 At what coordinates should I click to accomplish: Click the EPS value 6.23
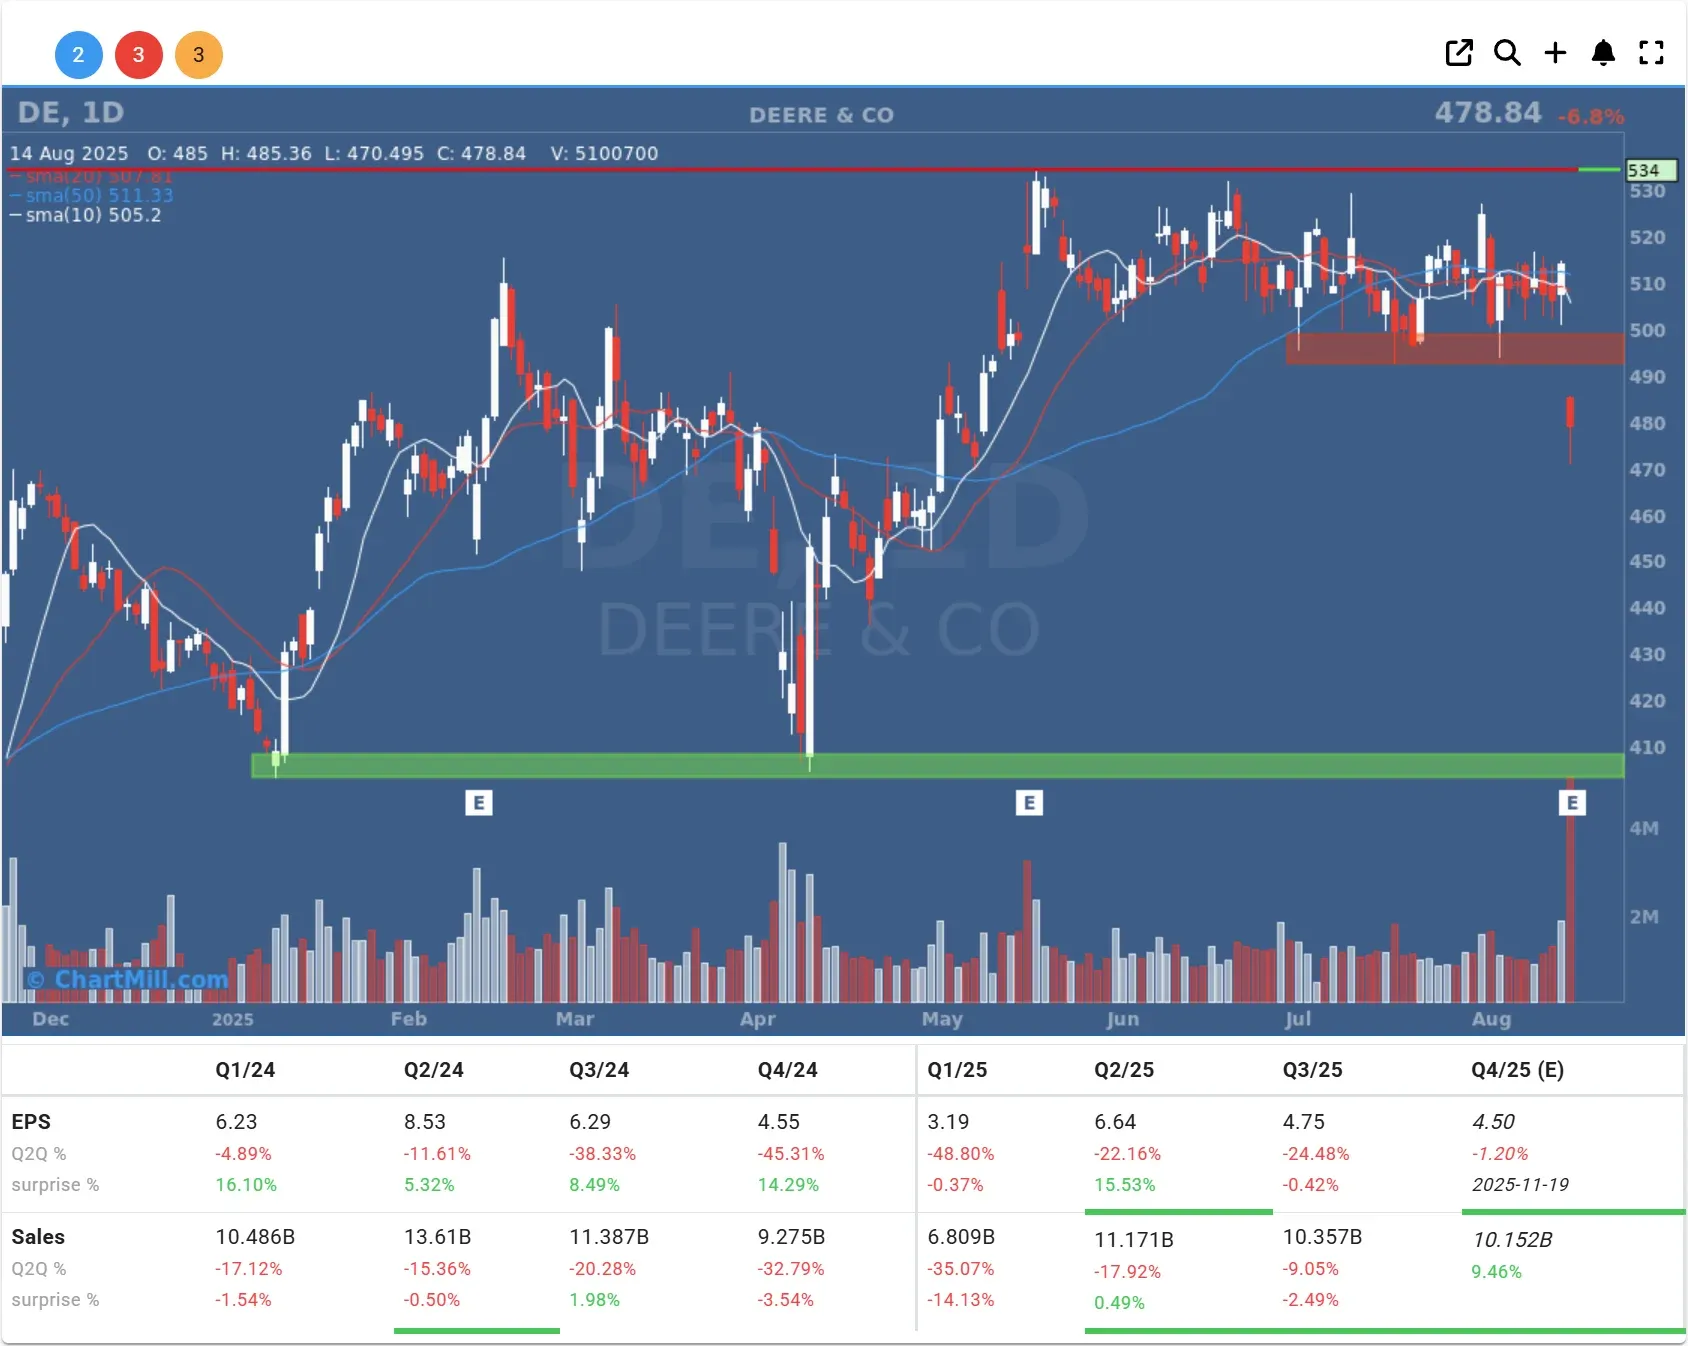237,1122
